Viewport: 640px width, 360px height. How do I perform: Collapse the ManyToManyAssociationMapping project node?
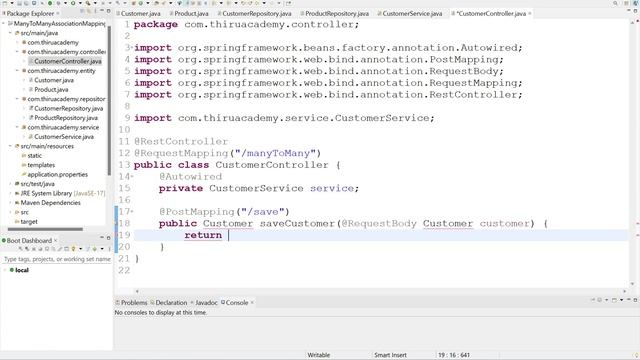pos(4,24)
